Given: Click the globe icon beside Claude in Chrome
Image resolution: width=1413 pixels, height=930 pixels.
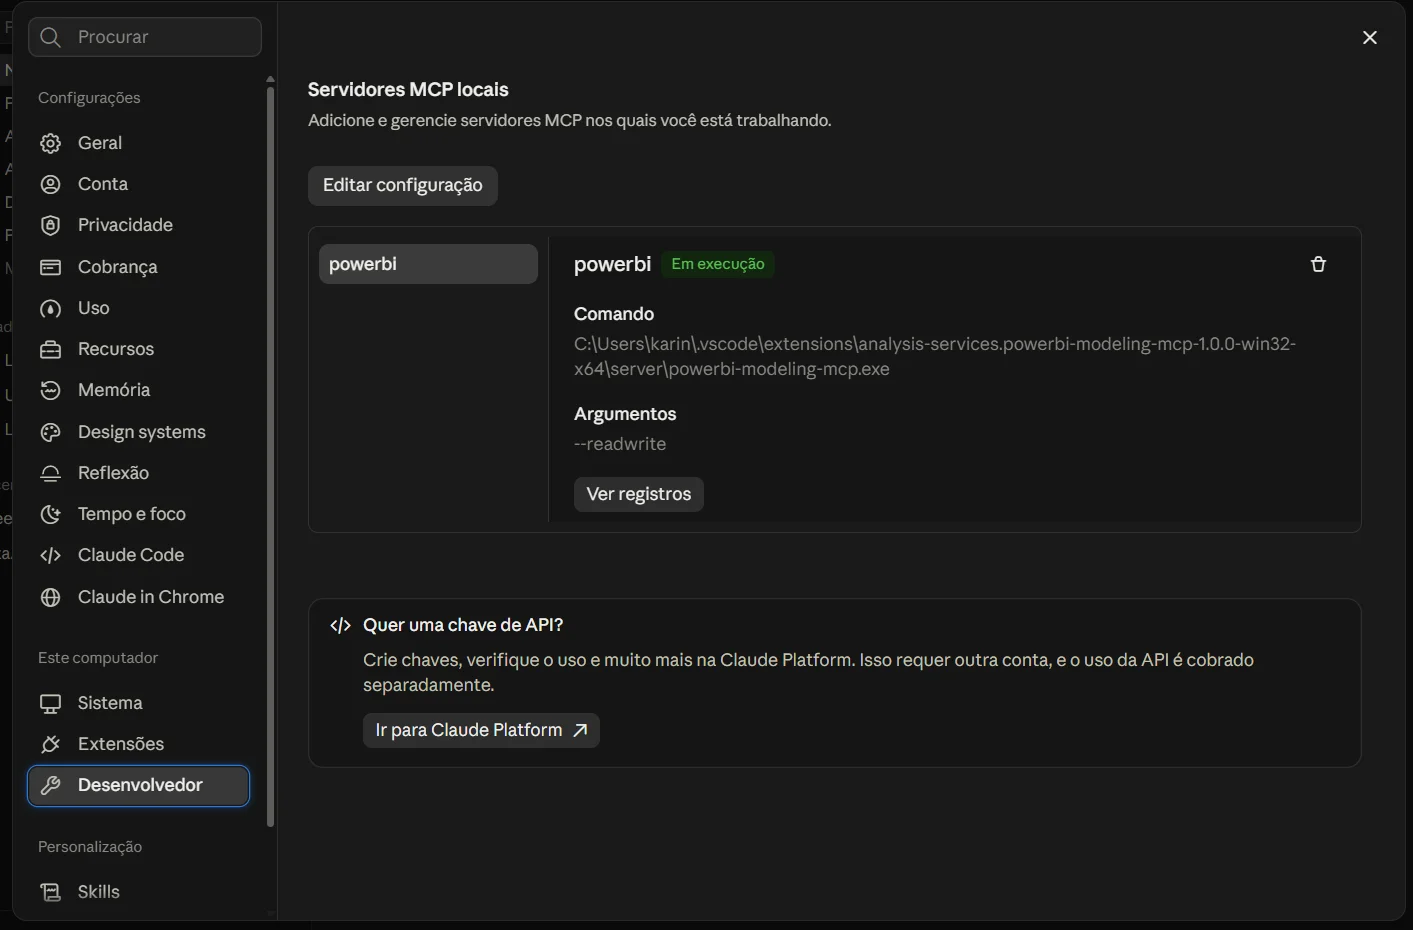Looking at the screenshot, I should pos(50,597).
